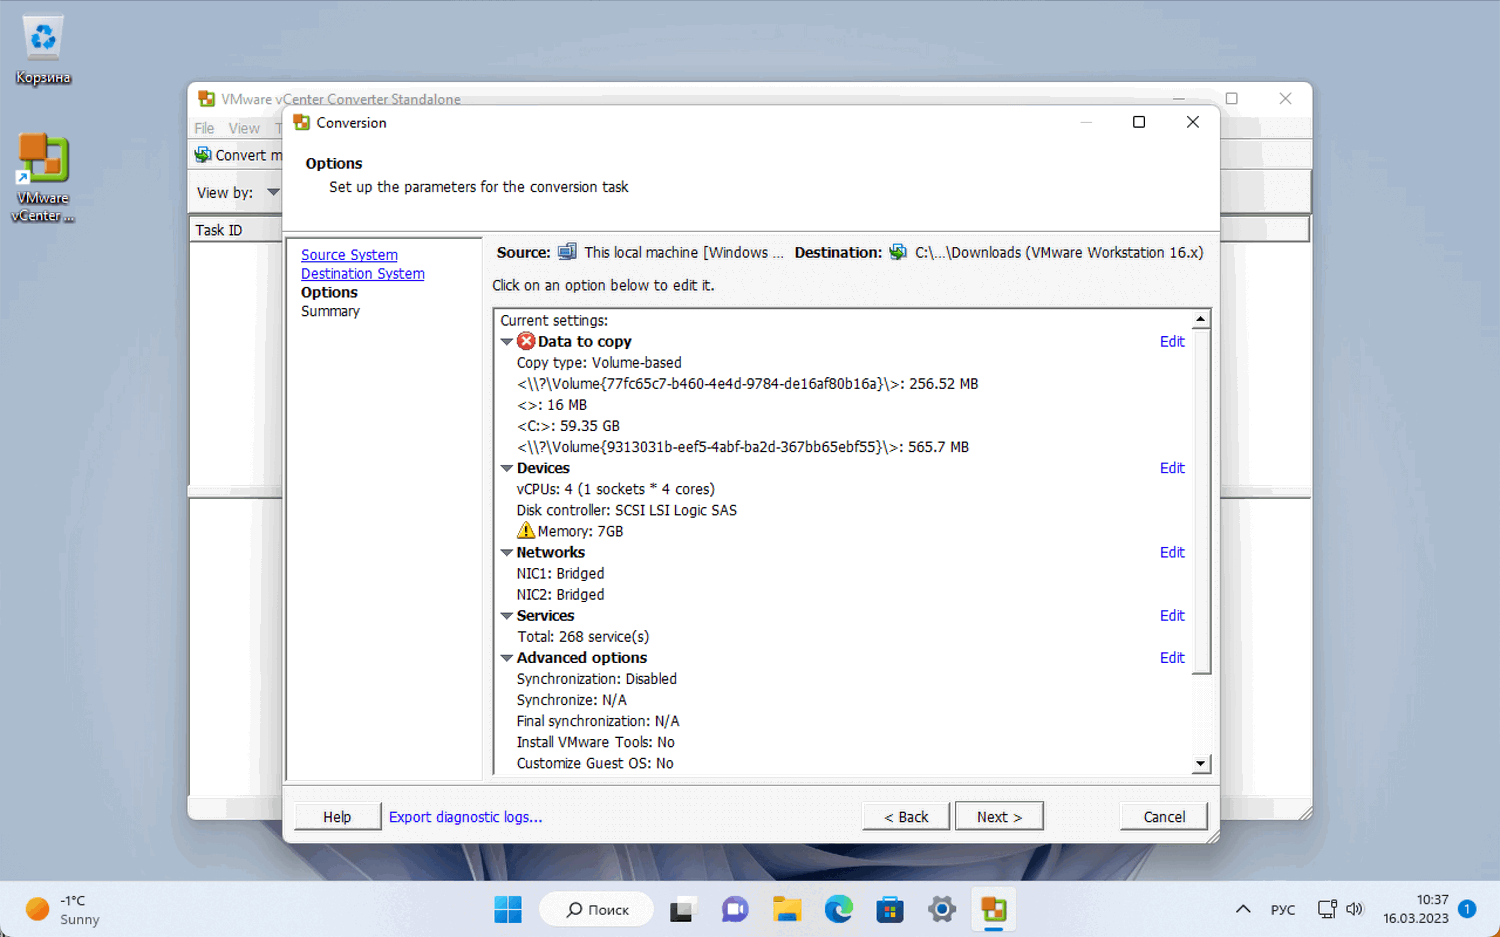Click the settings list scroll down arrow
The height and width of the screenshot is (937, 1500).
pos(1201,764)
